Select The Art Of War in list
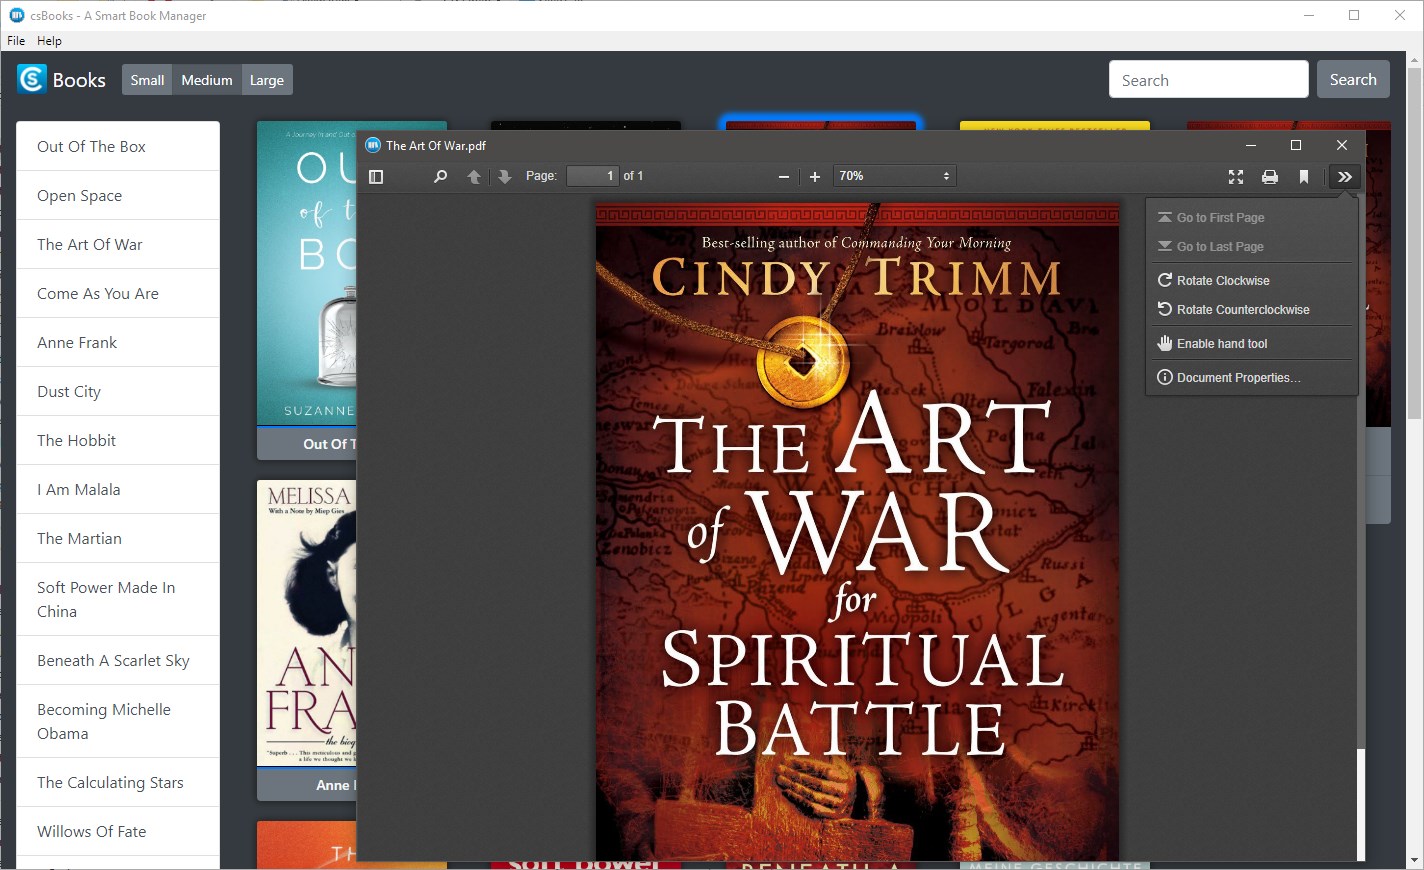 [118, 245]
